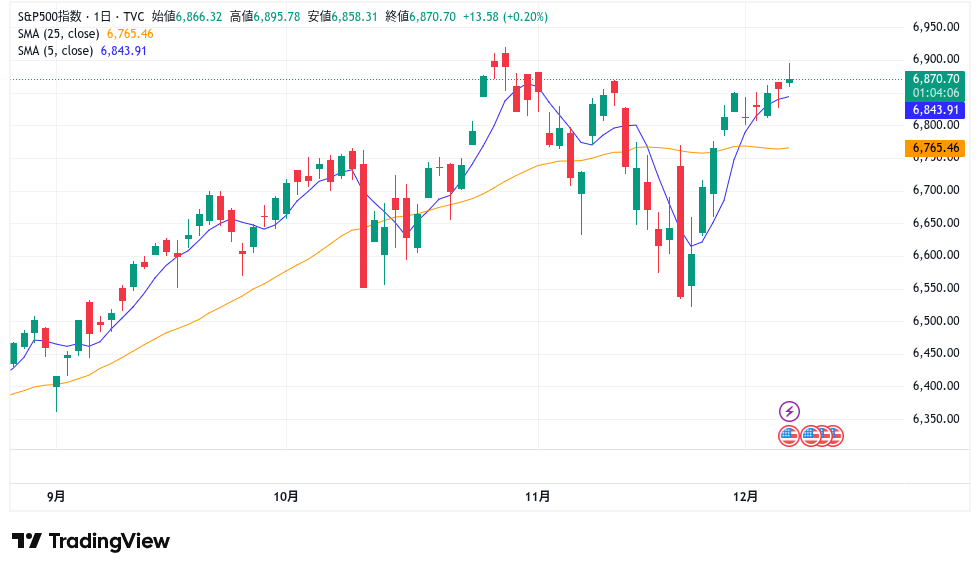Click the 10月 label on time axis
Screen dimensions: 980x571
coord(286,496)
